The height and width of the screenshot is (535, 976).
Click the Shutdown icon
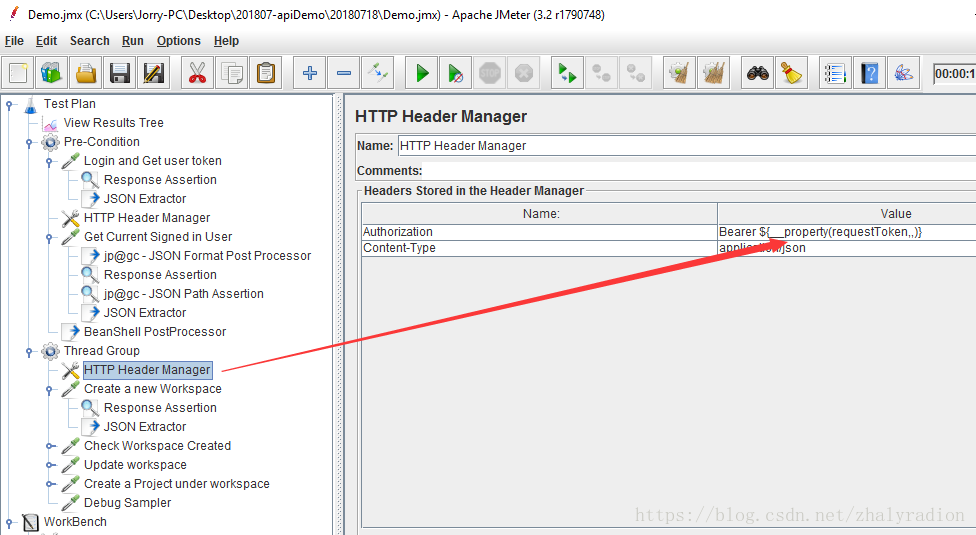pos(524,73)
